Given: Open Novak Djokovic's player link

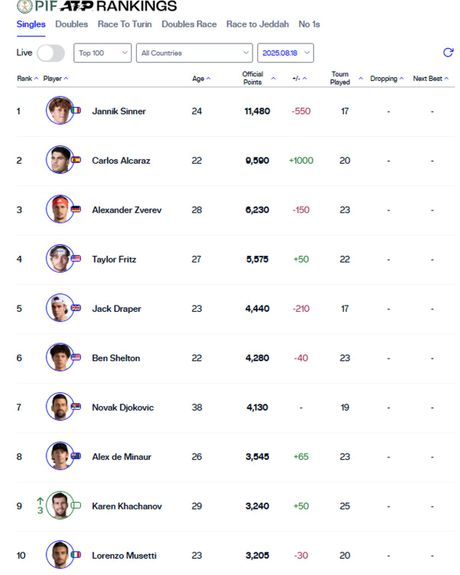Looking at the screenshot, I should [x=123, y=407].
